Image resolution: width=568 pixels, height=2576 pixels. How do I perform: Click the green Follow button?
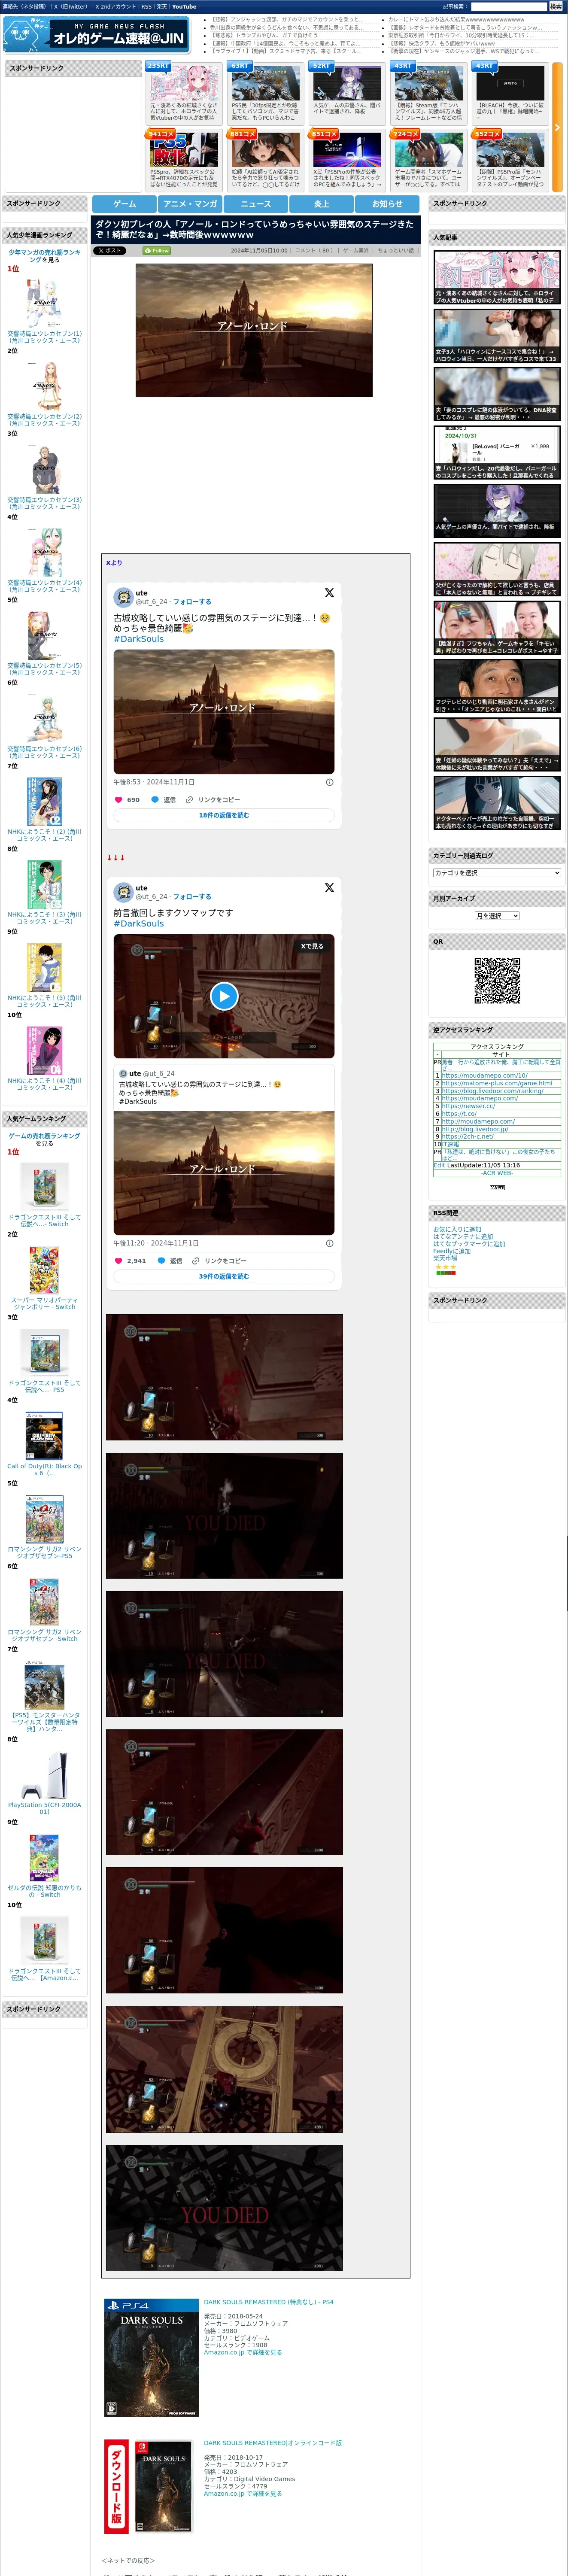[157, 251]
